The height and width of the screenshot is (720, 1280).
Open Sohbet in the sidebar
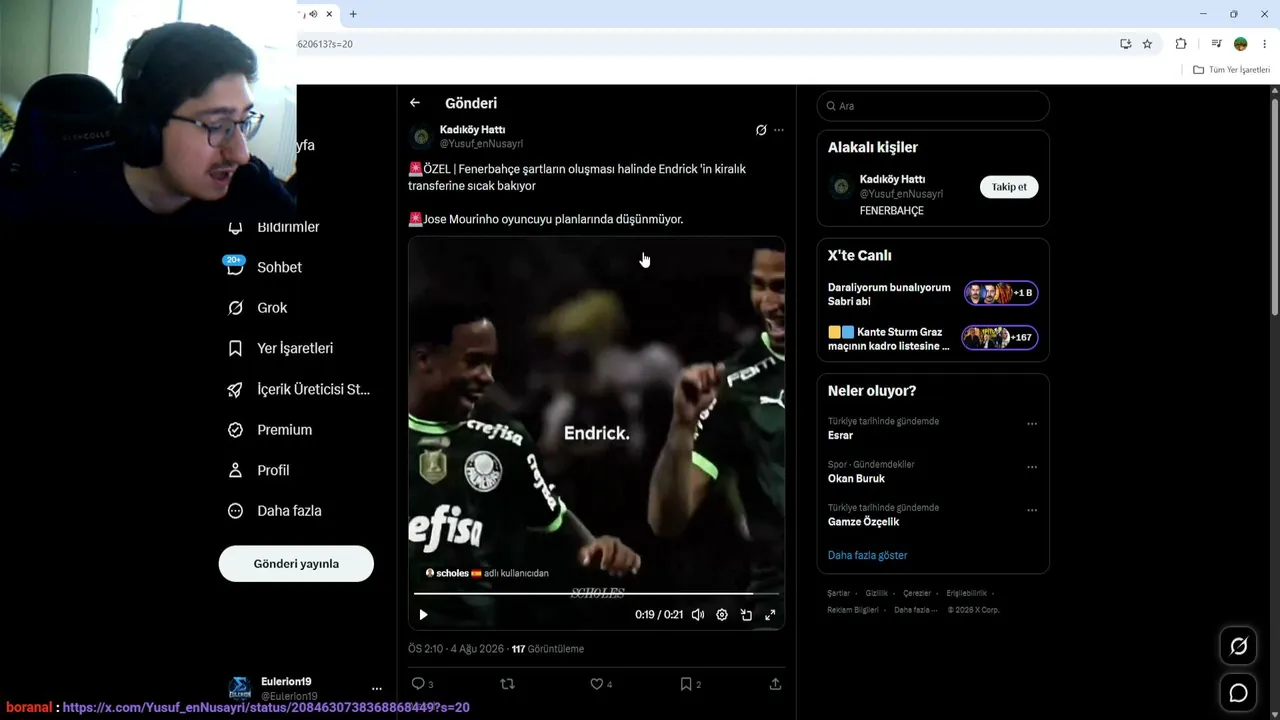(x=265, y=268)
